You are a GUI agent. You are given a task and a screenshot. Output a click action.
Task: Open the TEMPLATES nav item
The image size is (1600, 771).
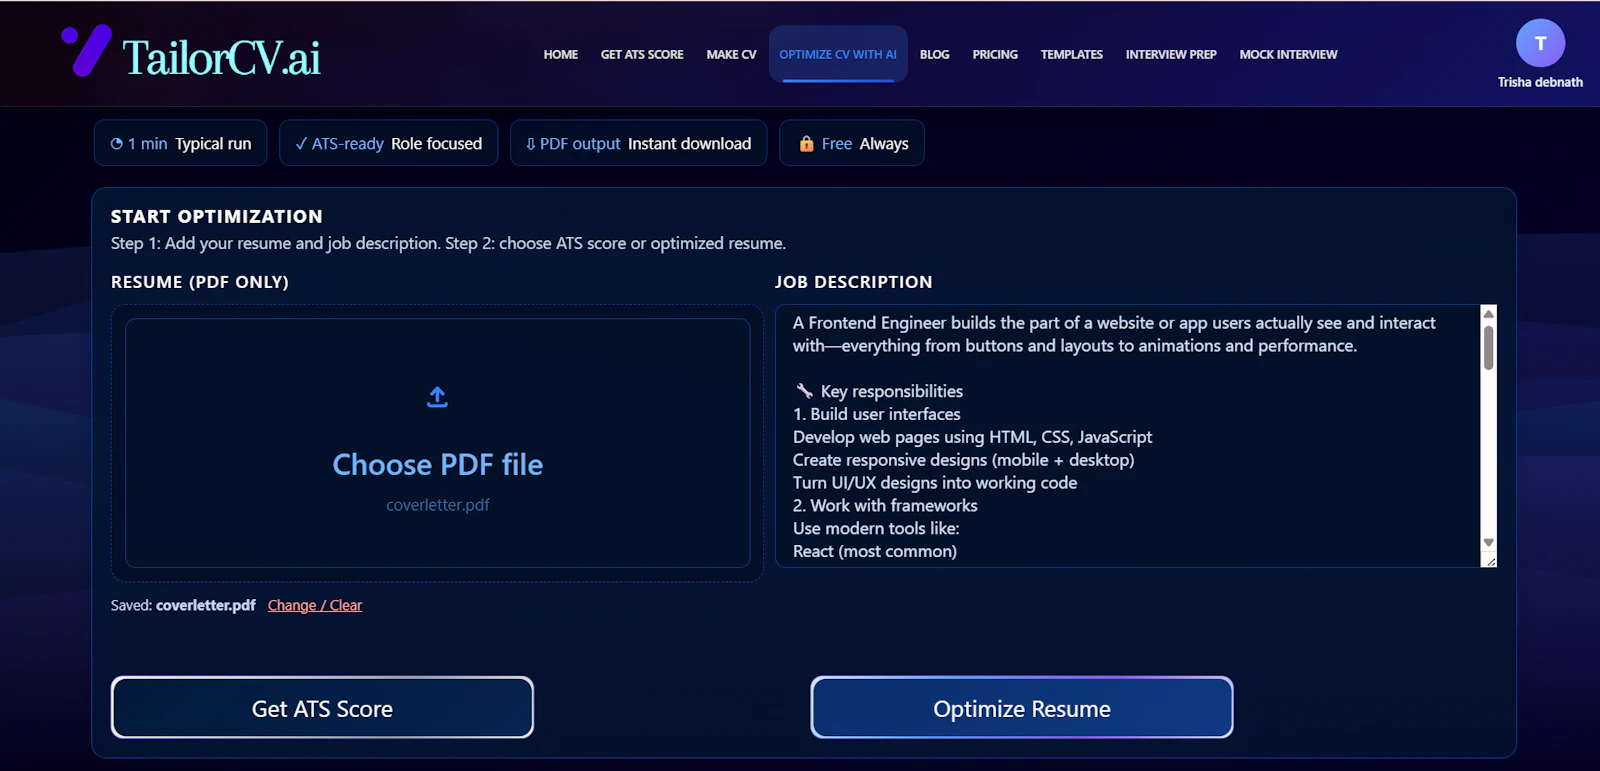point(1072,55)
